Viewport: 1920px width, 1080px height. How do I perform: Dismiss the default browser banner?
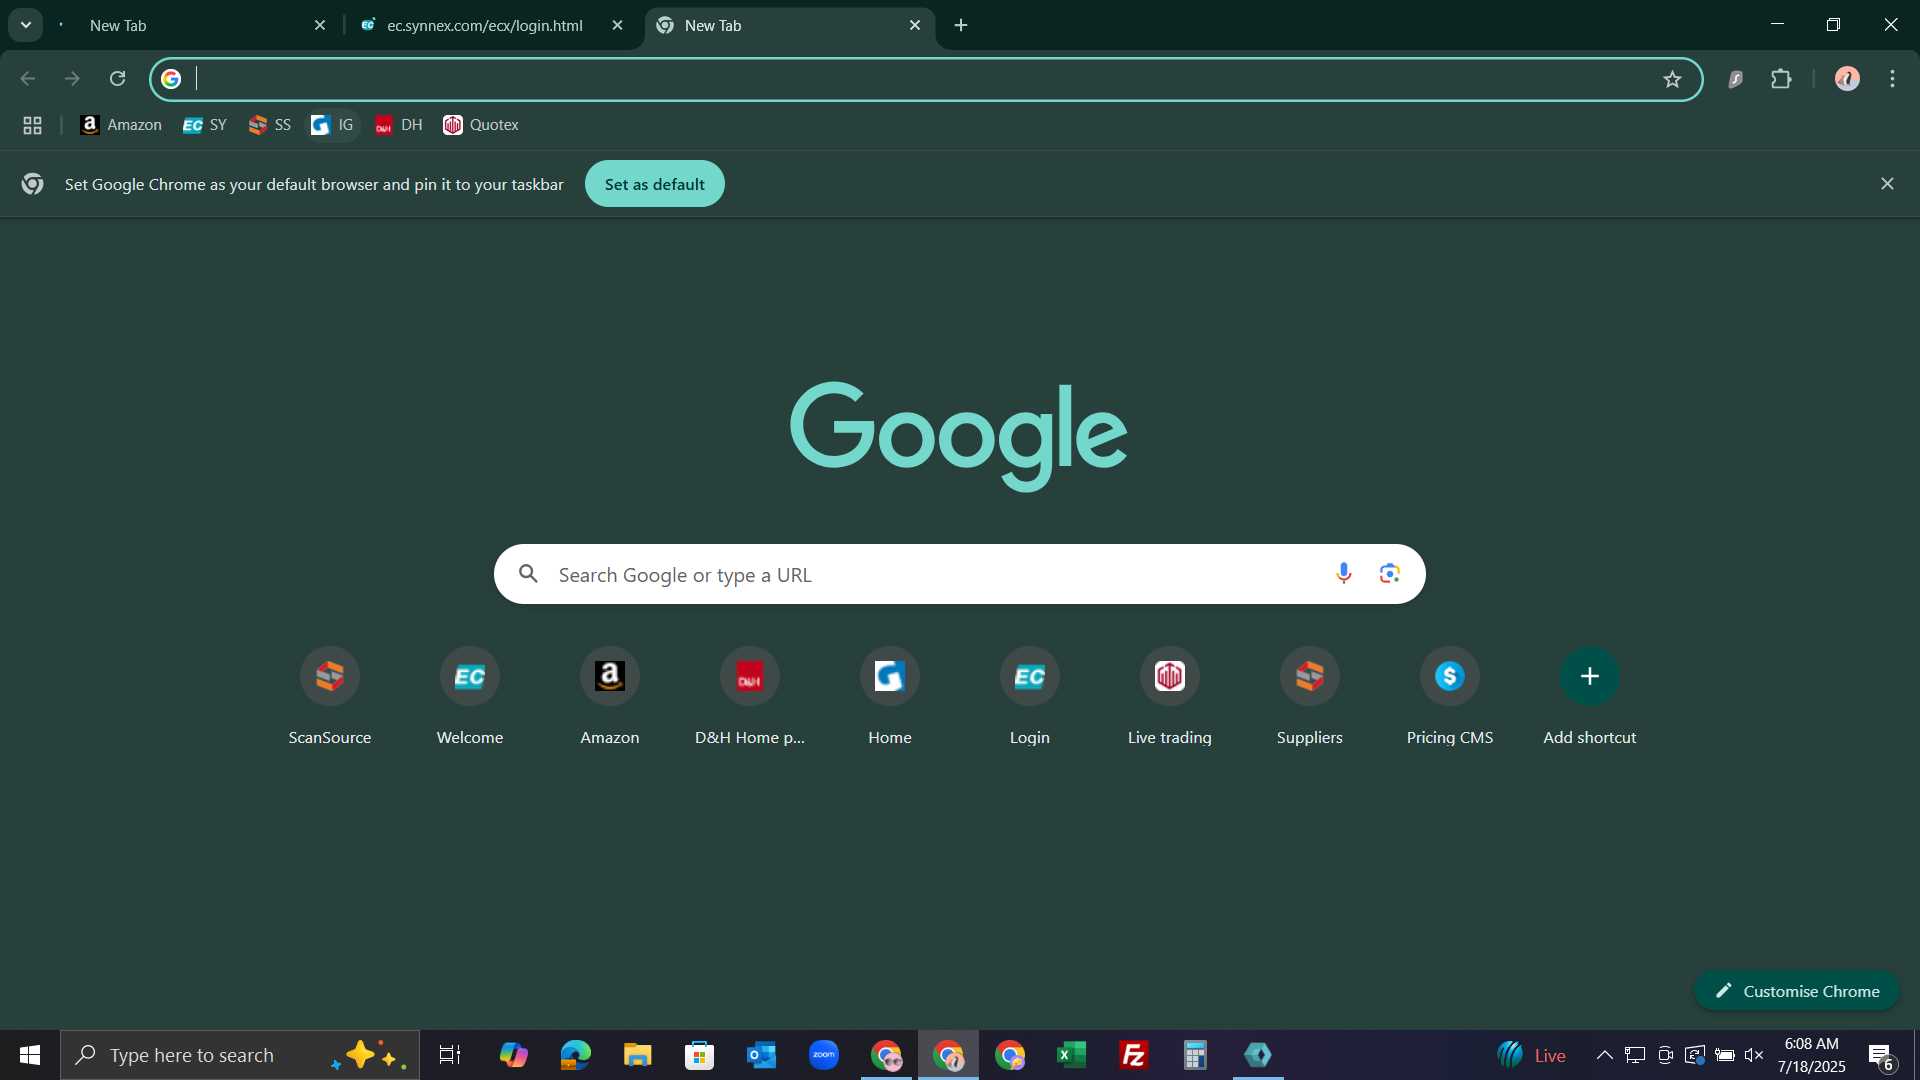tap(1887, 184)
